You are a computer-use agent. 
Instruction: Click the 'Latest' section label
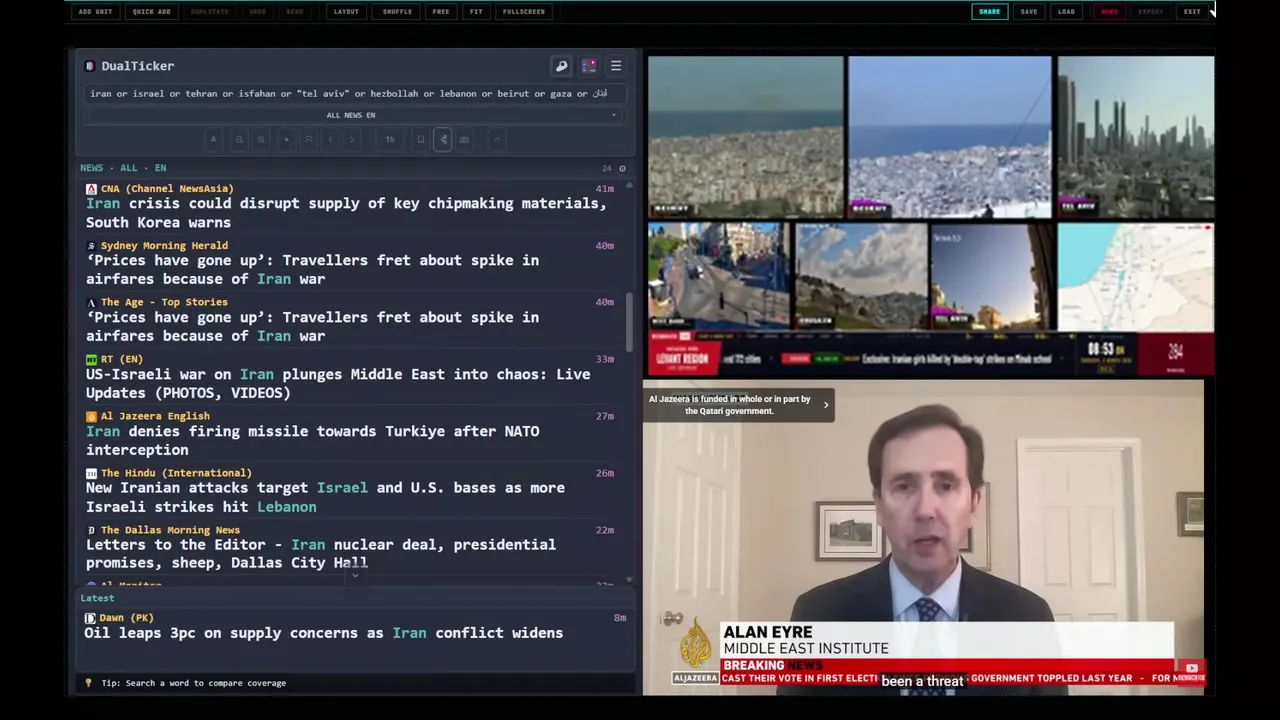point(97,598)
